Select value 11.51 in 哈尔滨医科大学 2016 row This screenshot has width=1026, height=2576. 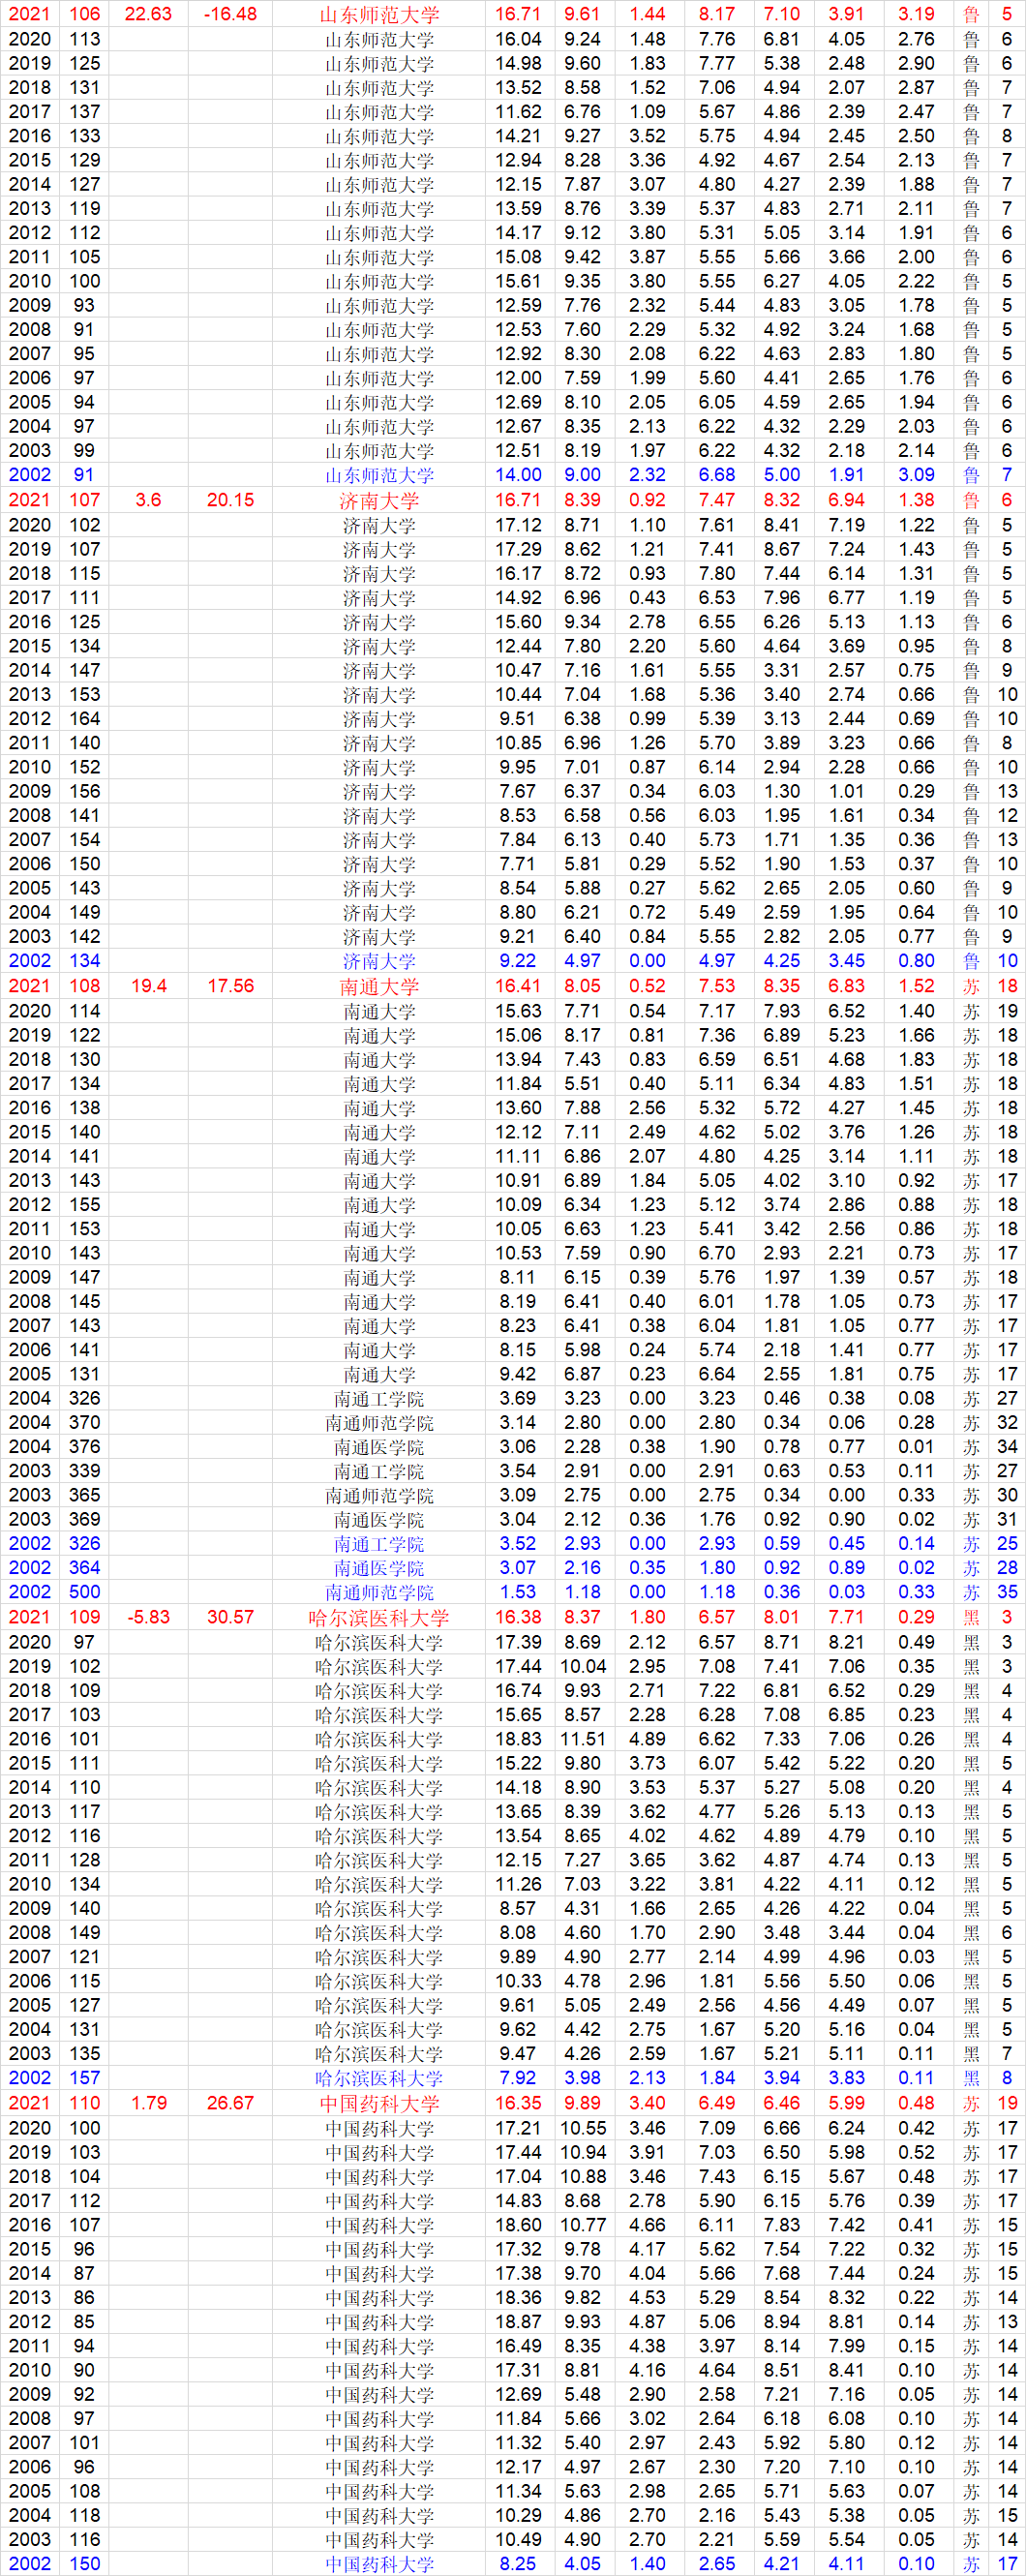point(582,1738)
